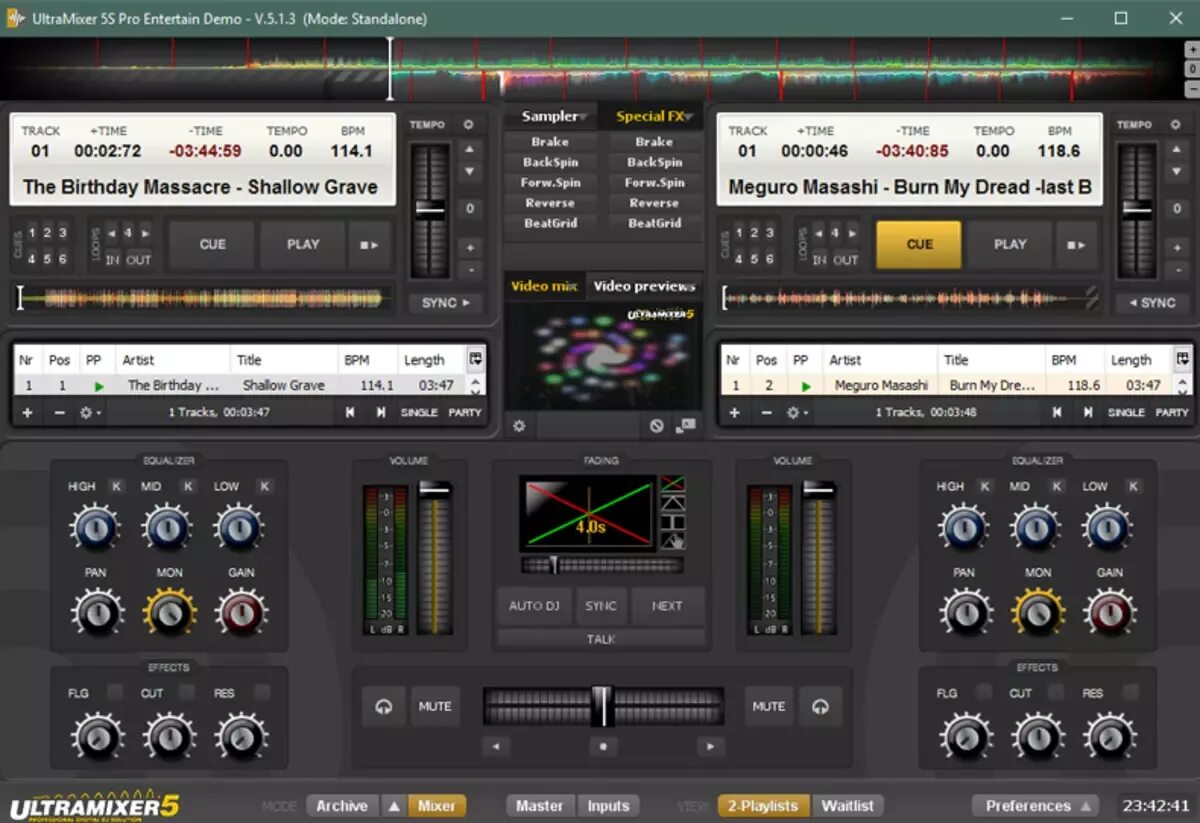Switch view to 2-Playlists
The image size is (1200, 823).
click(x=764, y=805)
